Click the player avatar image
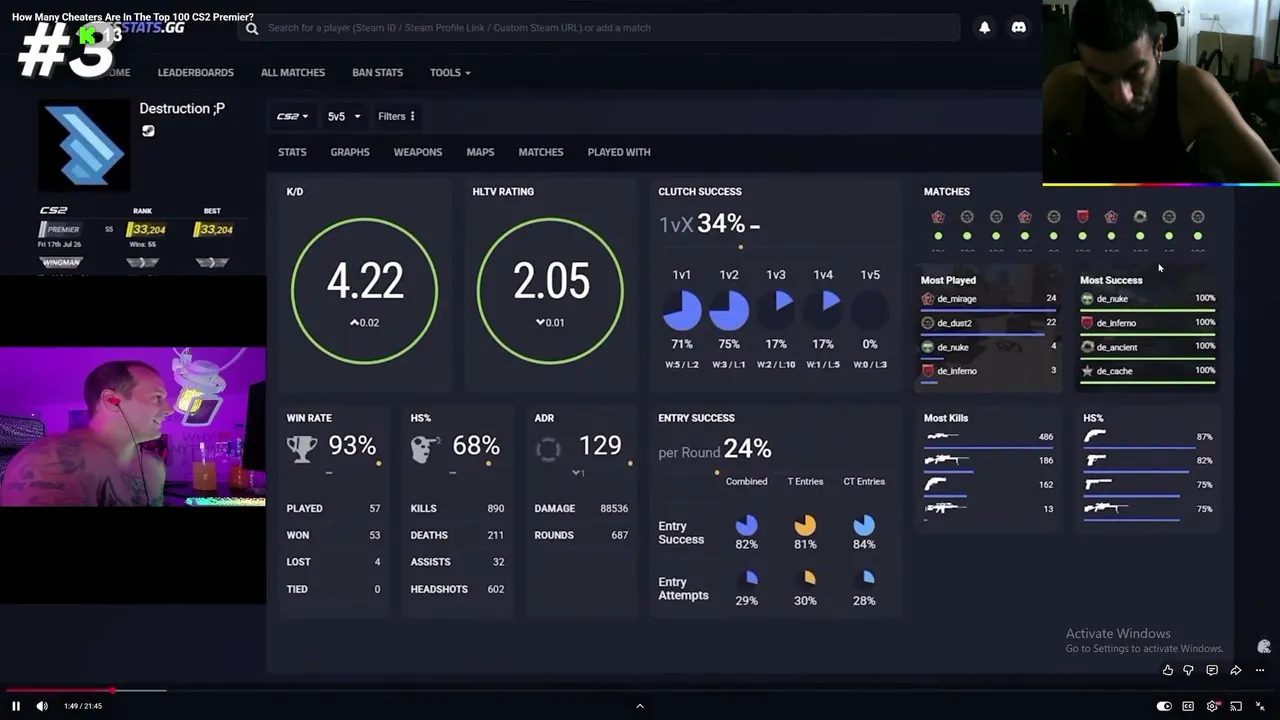 [84, 146]
